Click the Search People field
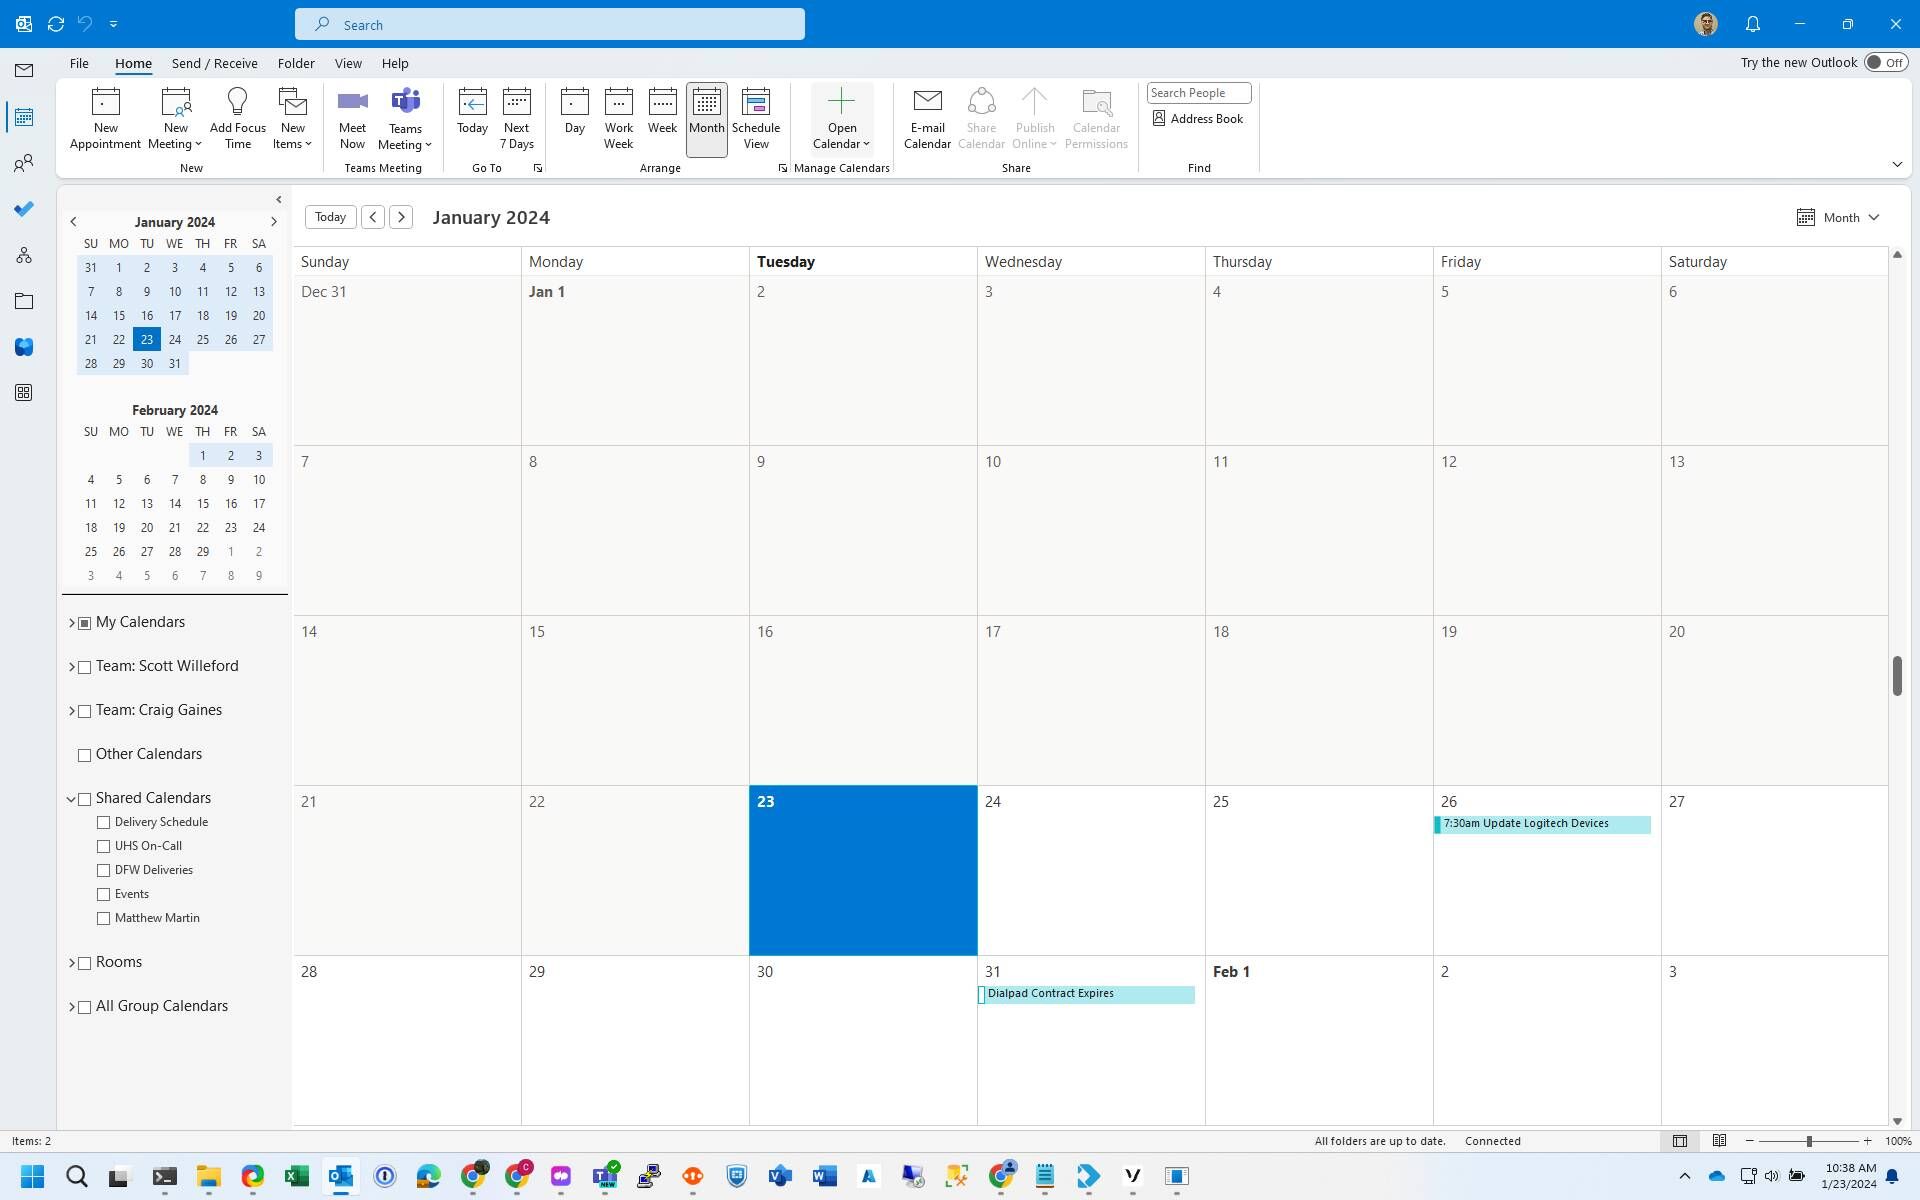Screen dimensions: 1920x1200 tap(1197, 92)
